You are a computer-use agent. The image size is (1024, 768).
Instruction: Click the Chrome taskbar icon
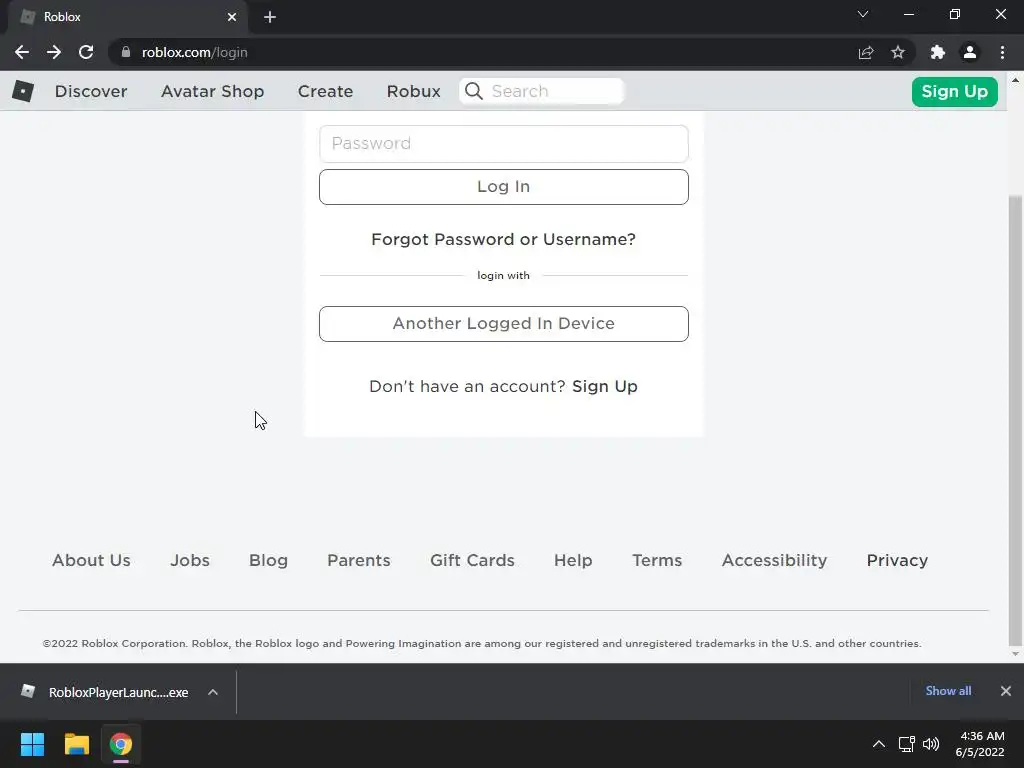tap(121, 744)
